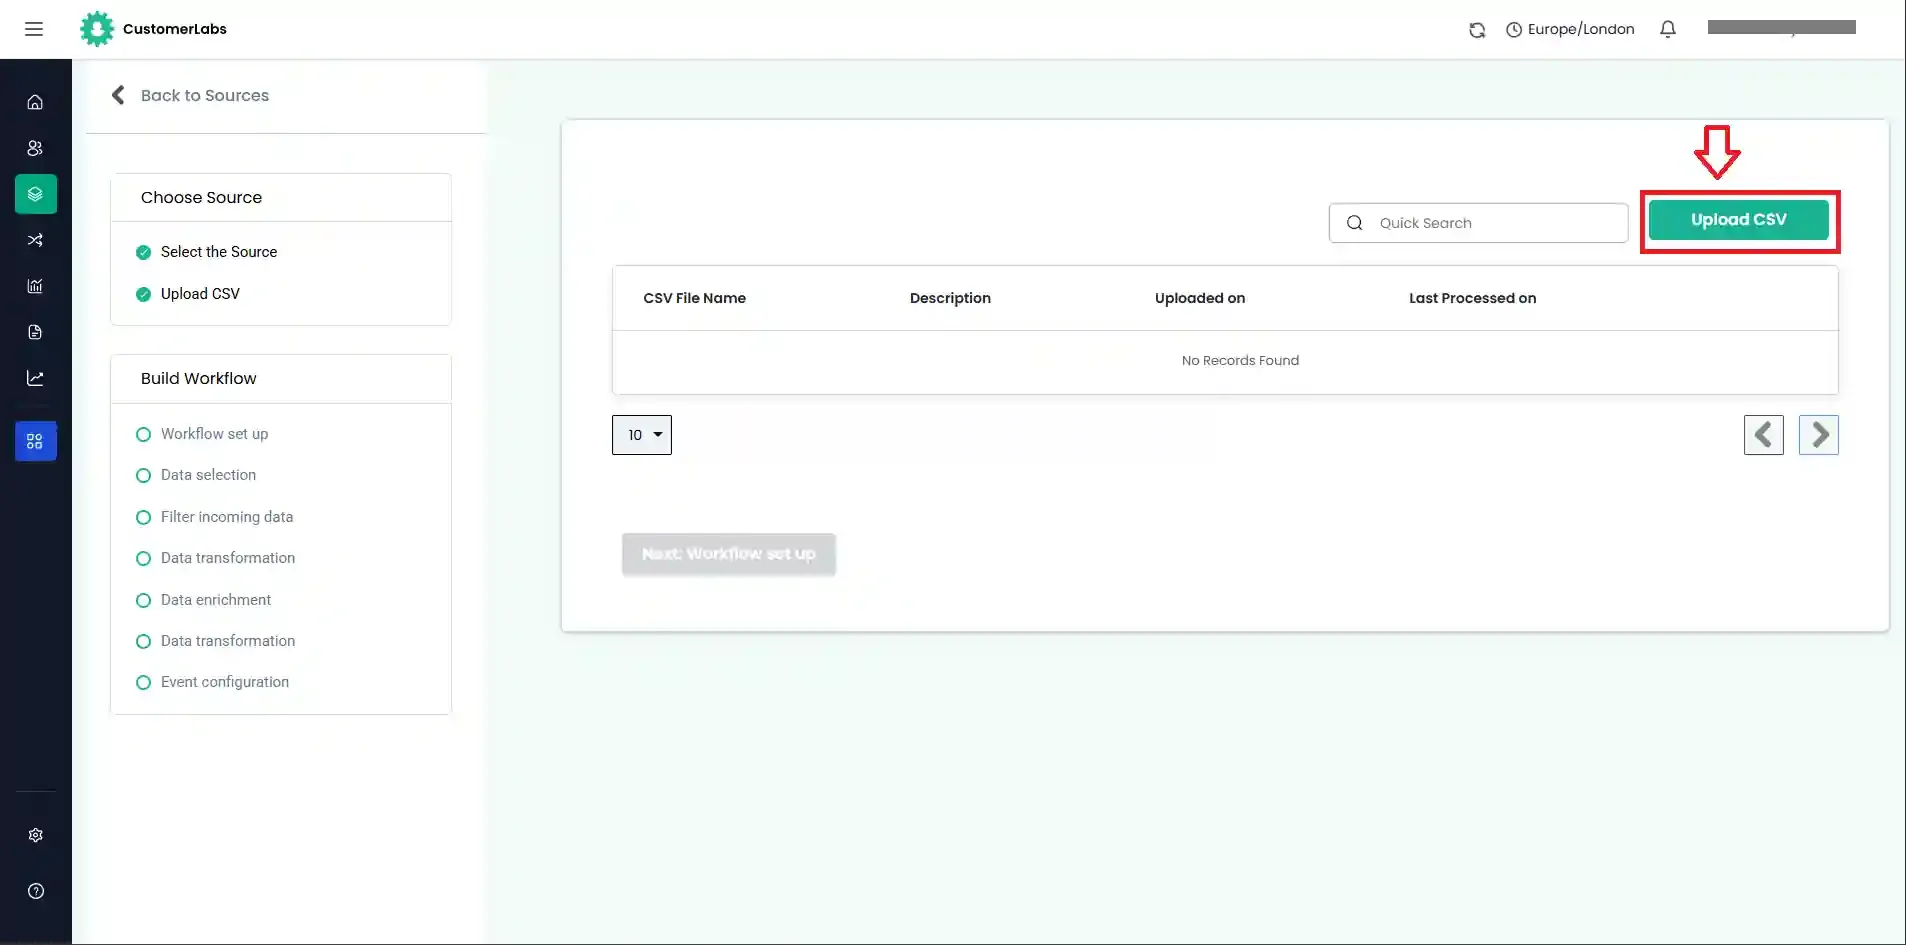This screenshot has width=1906, height=945.
Task: Click the No Records Found message
Action: [x=1240, y=361]
